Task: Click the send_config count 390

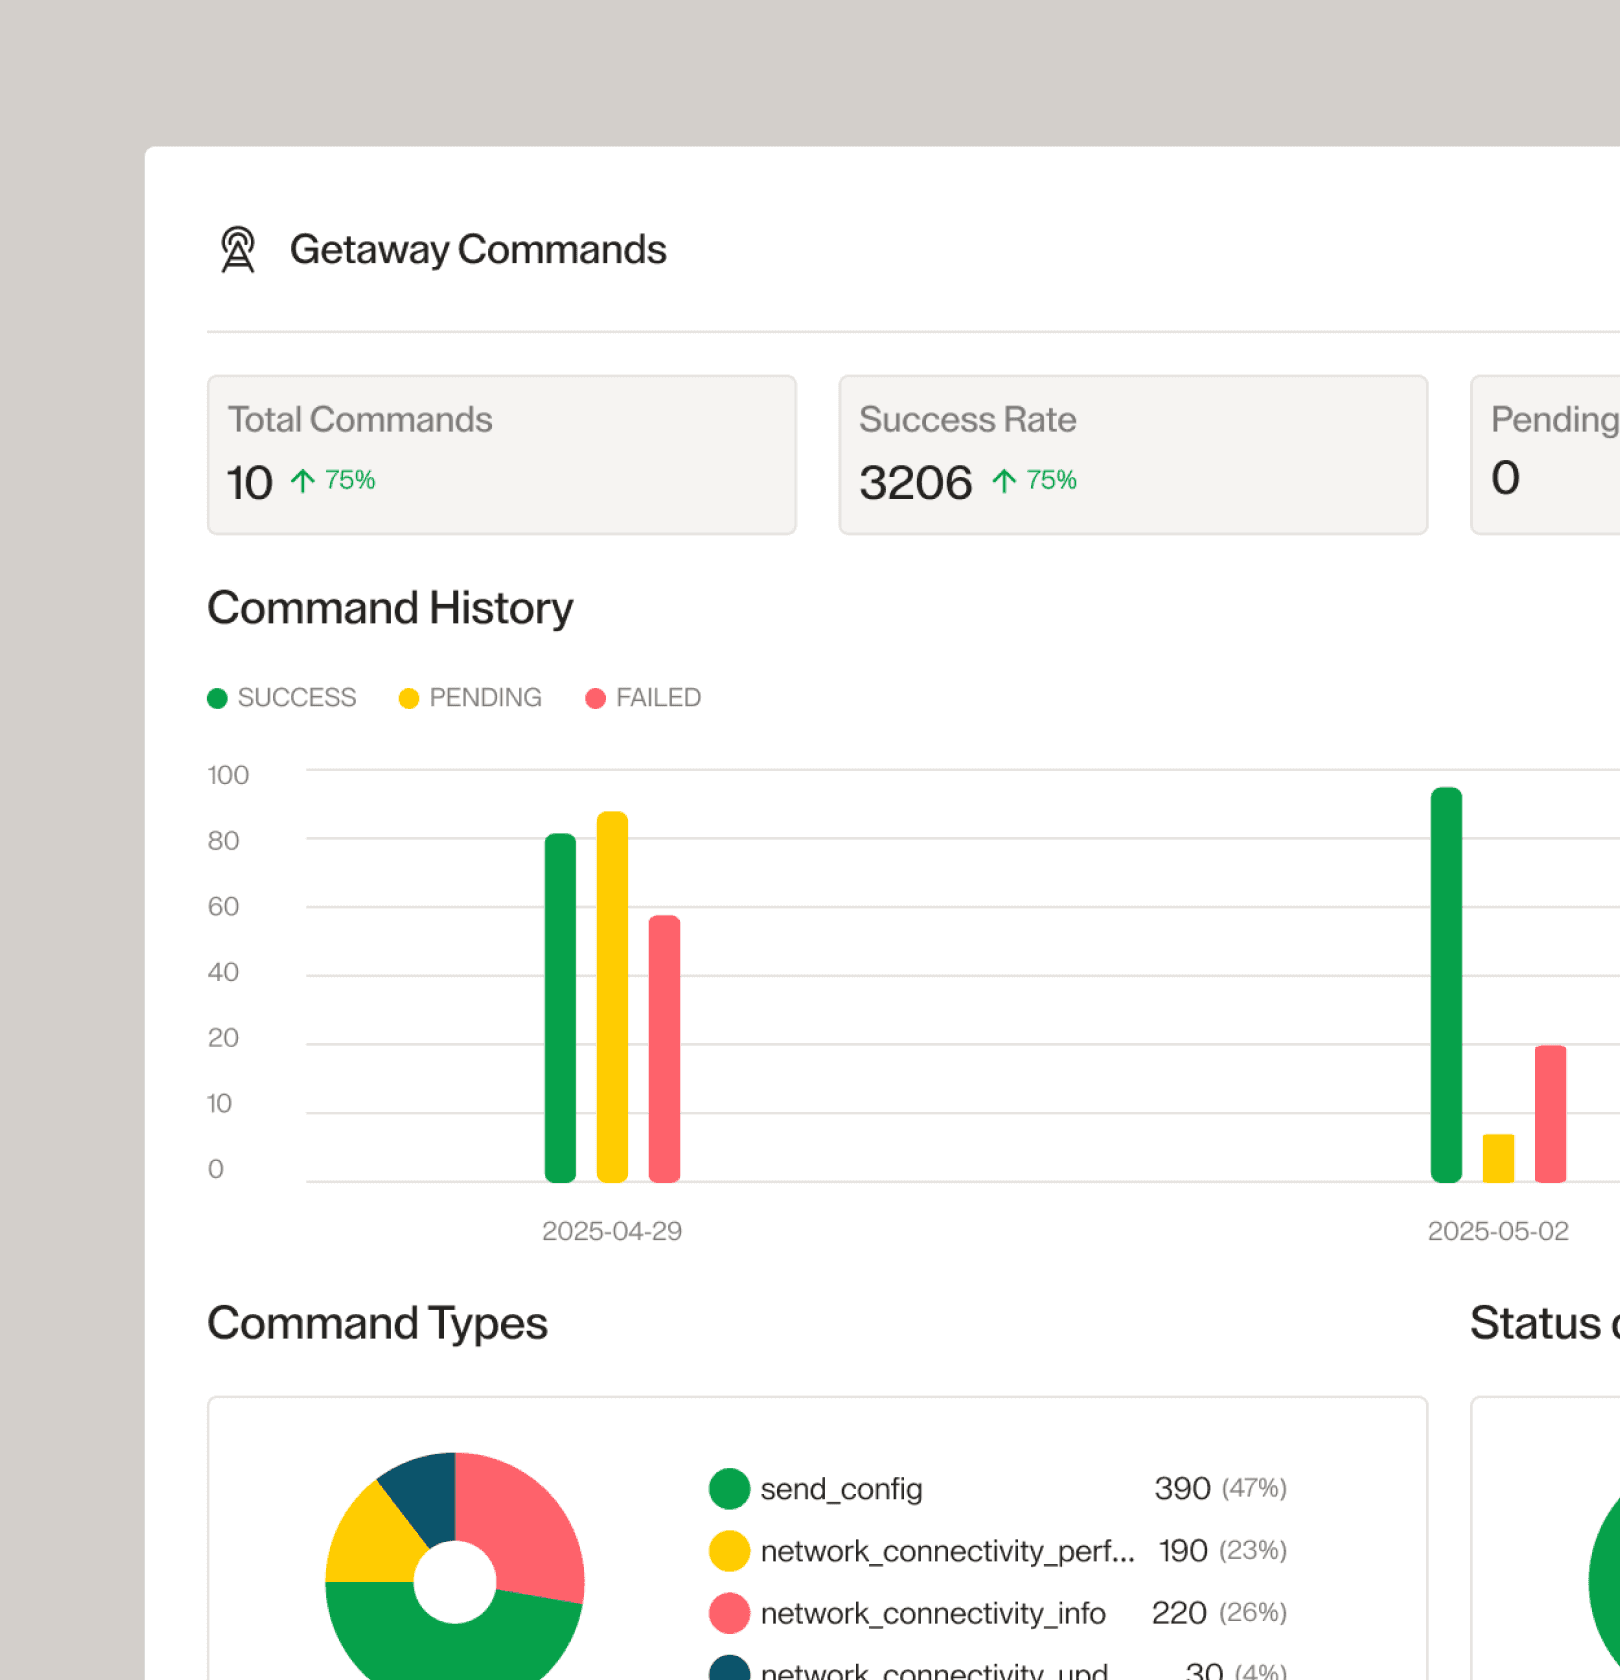Action: pos(1182,1488)
